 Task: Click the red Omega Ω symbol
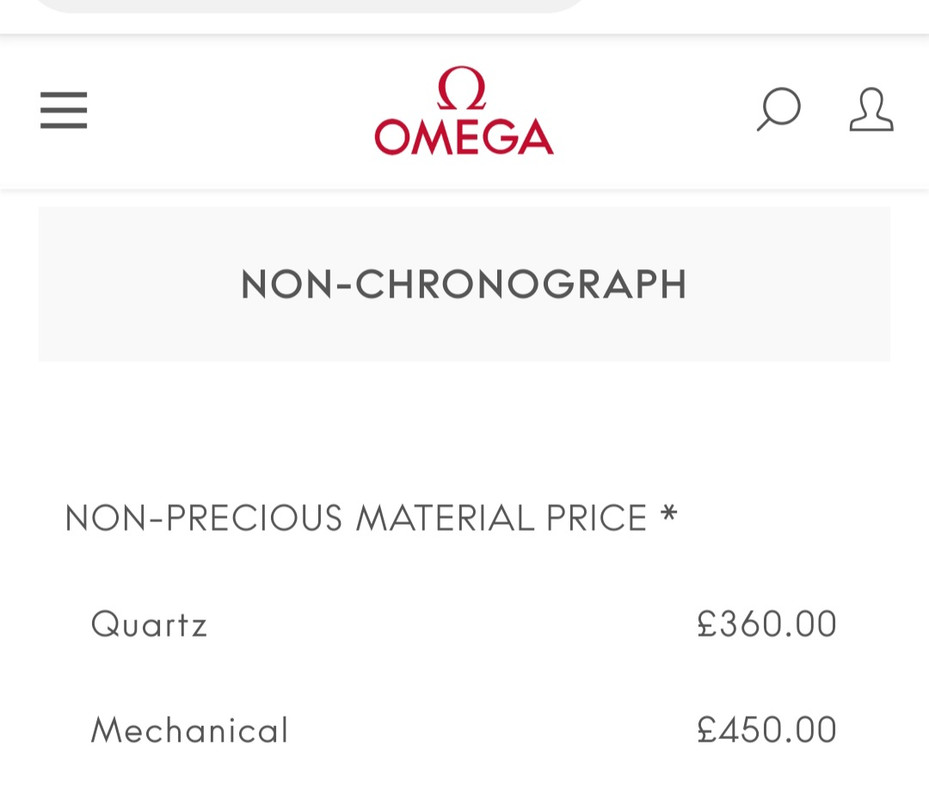click(462, 88)
